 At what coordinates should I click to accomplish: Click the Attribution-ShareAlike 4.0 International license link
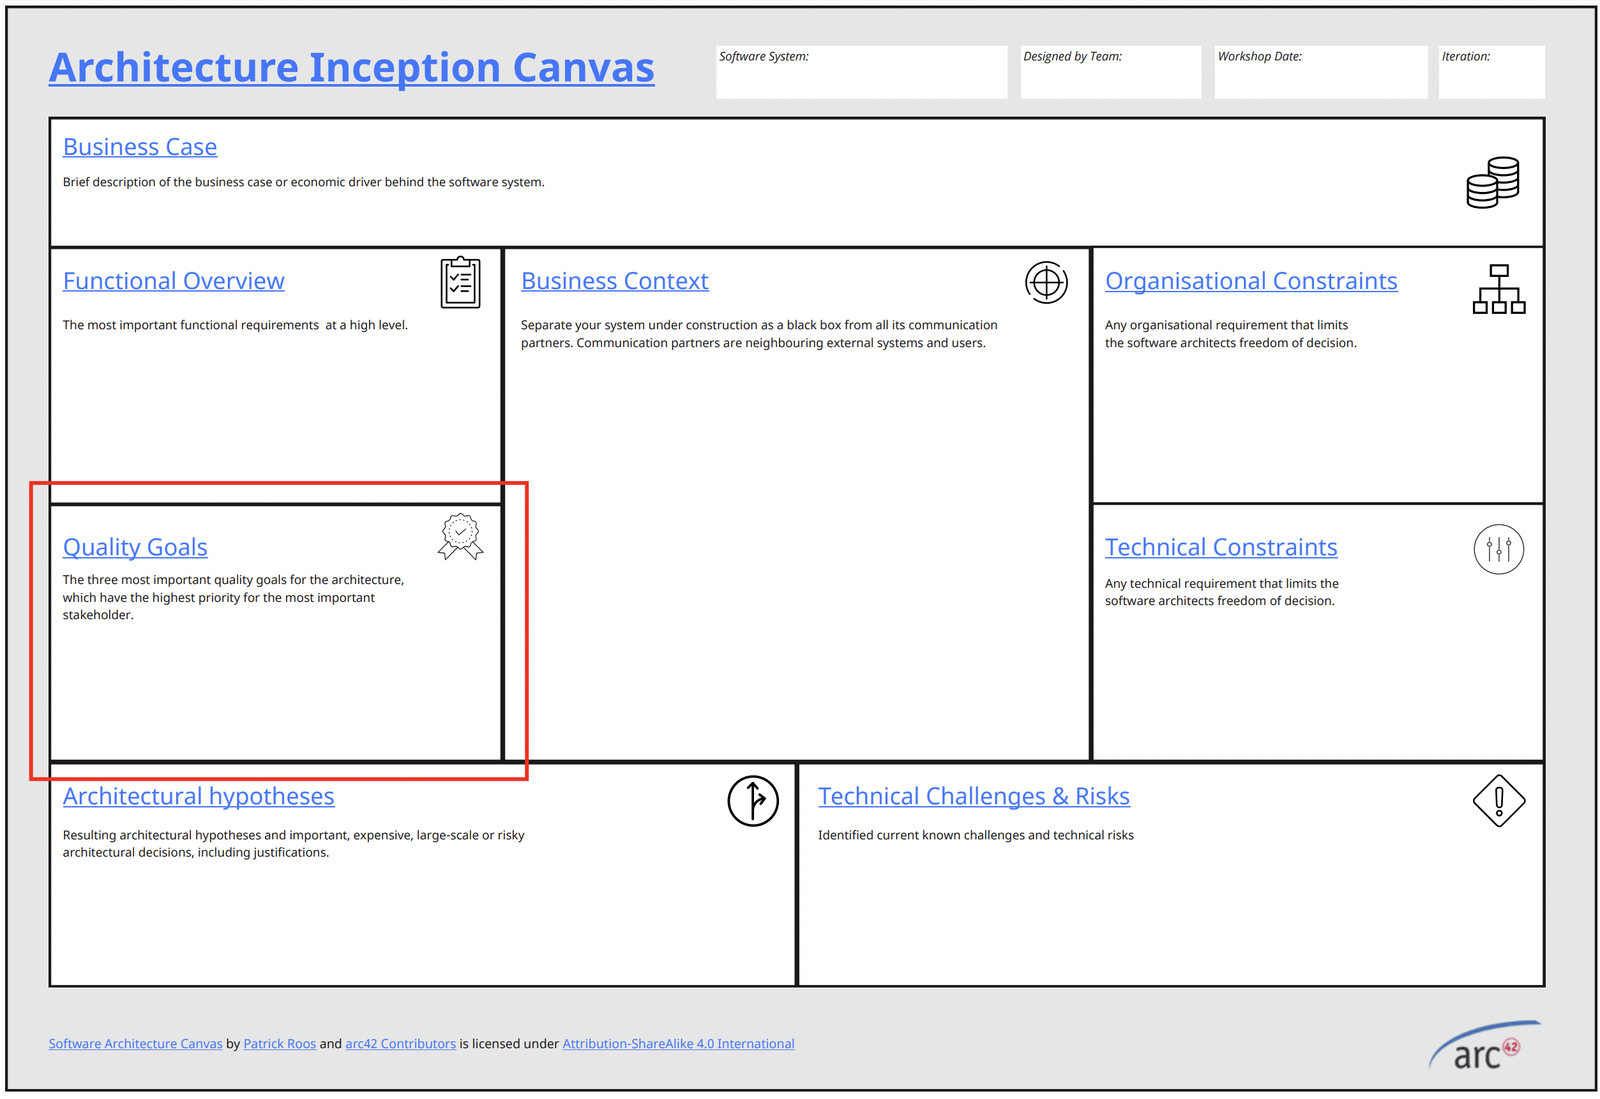[678, 1043]
